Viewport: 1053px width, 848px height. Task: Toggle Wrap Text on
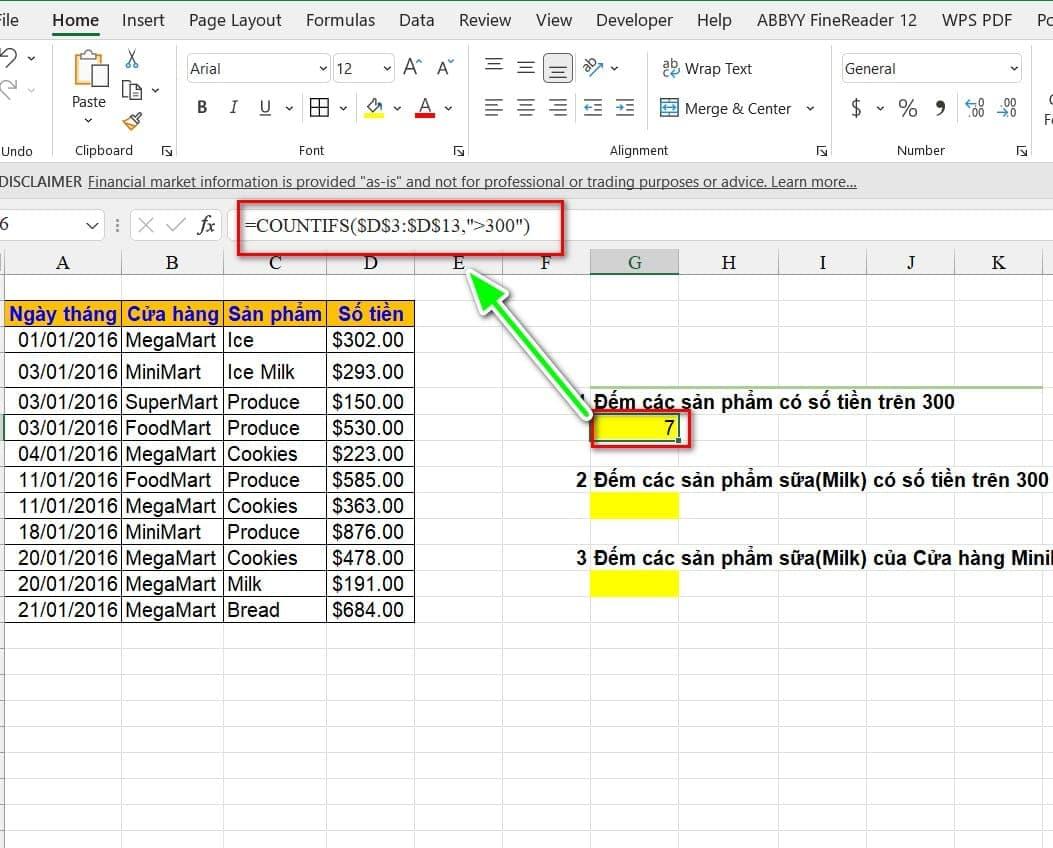click(706, 68)
